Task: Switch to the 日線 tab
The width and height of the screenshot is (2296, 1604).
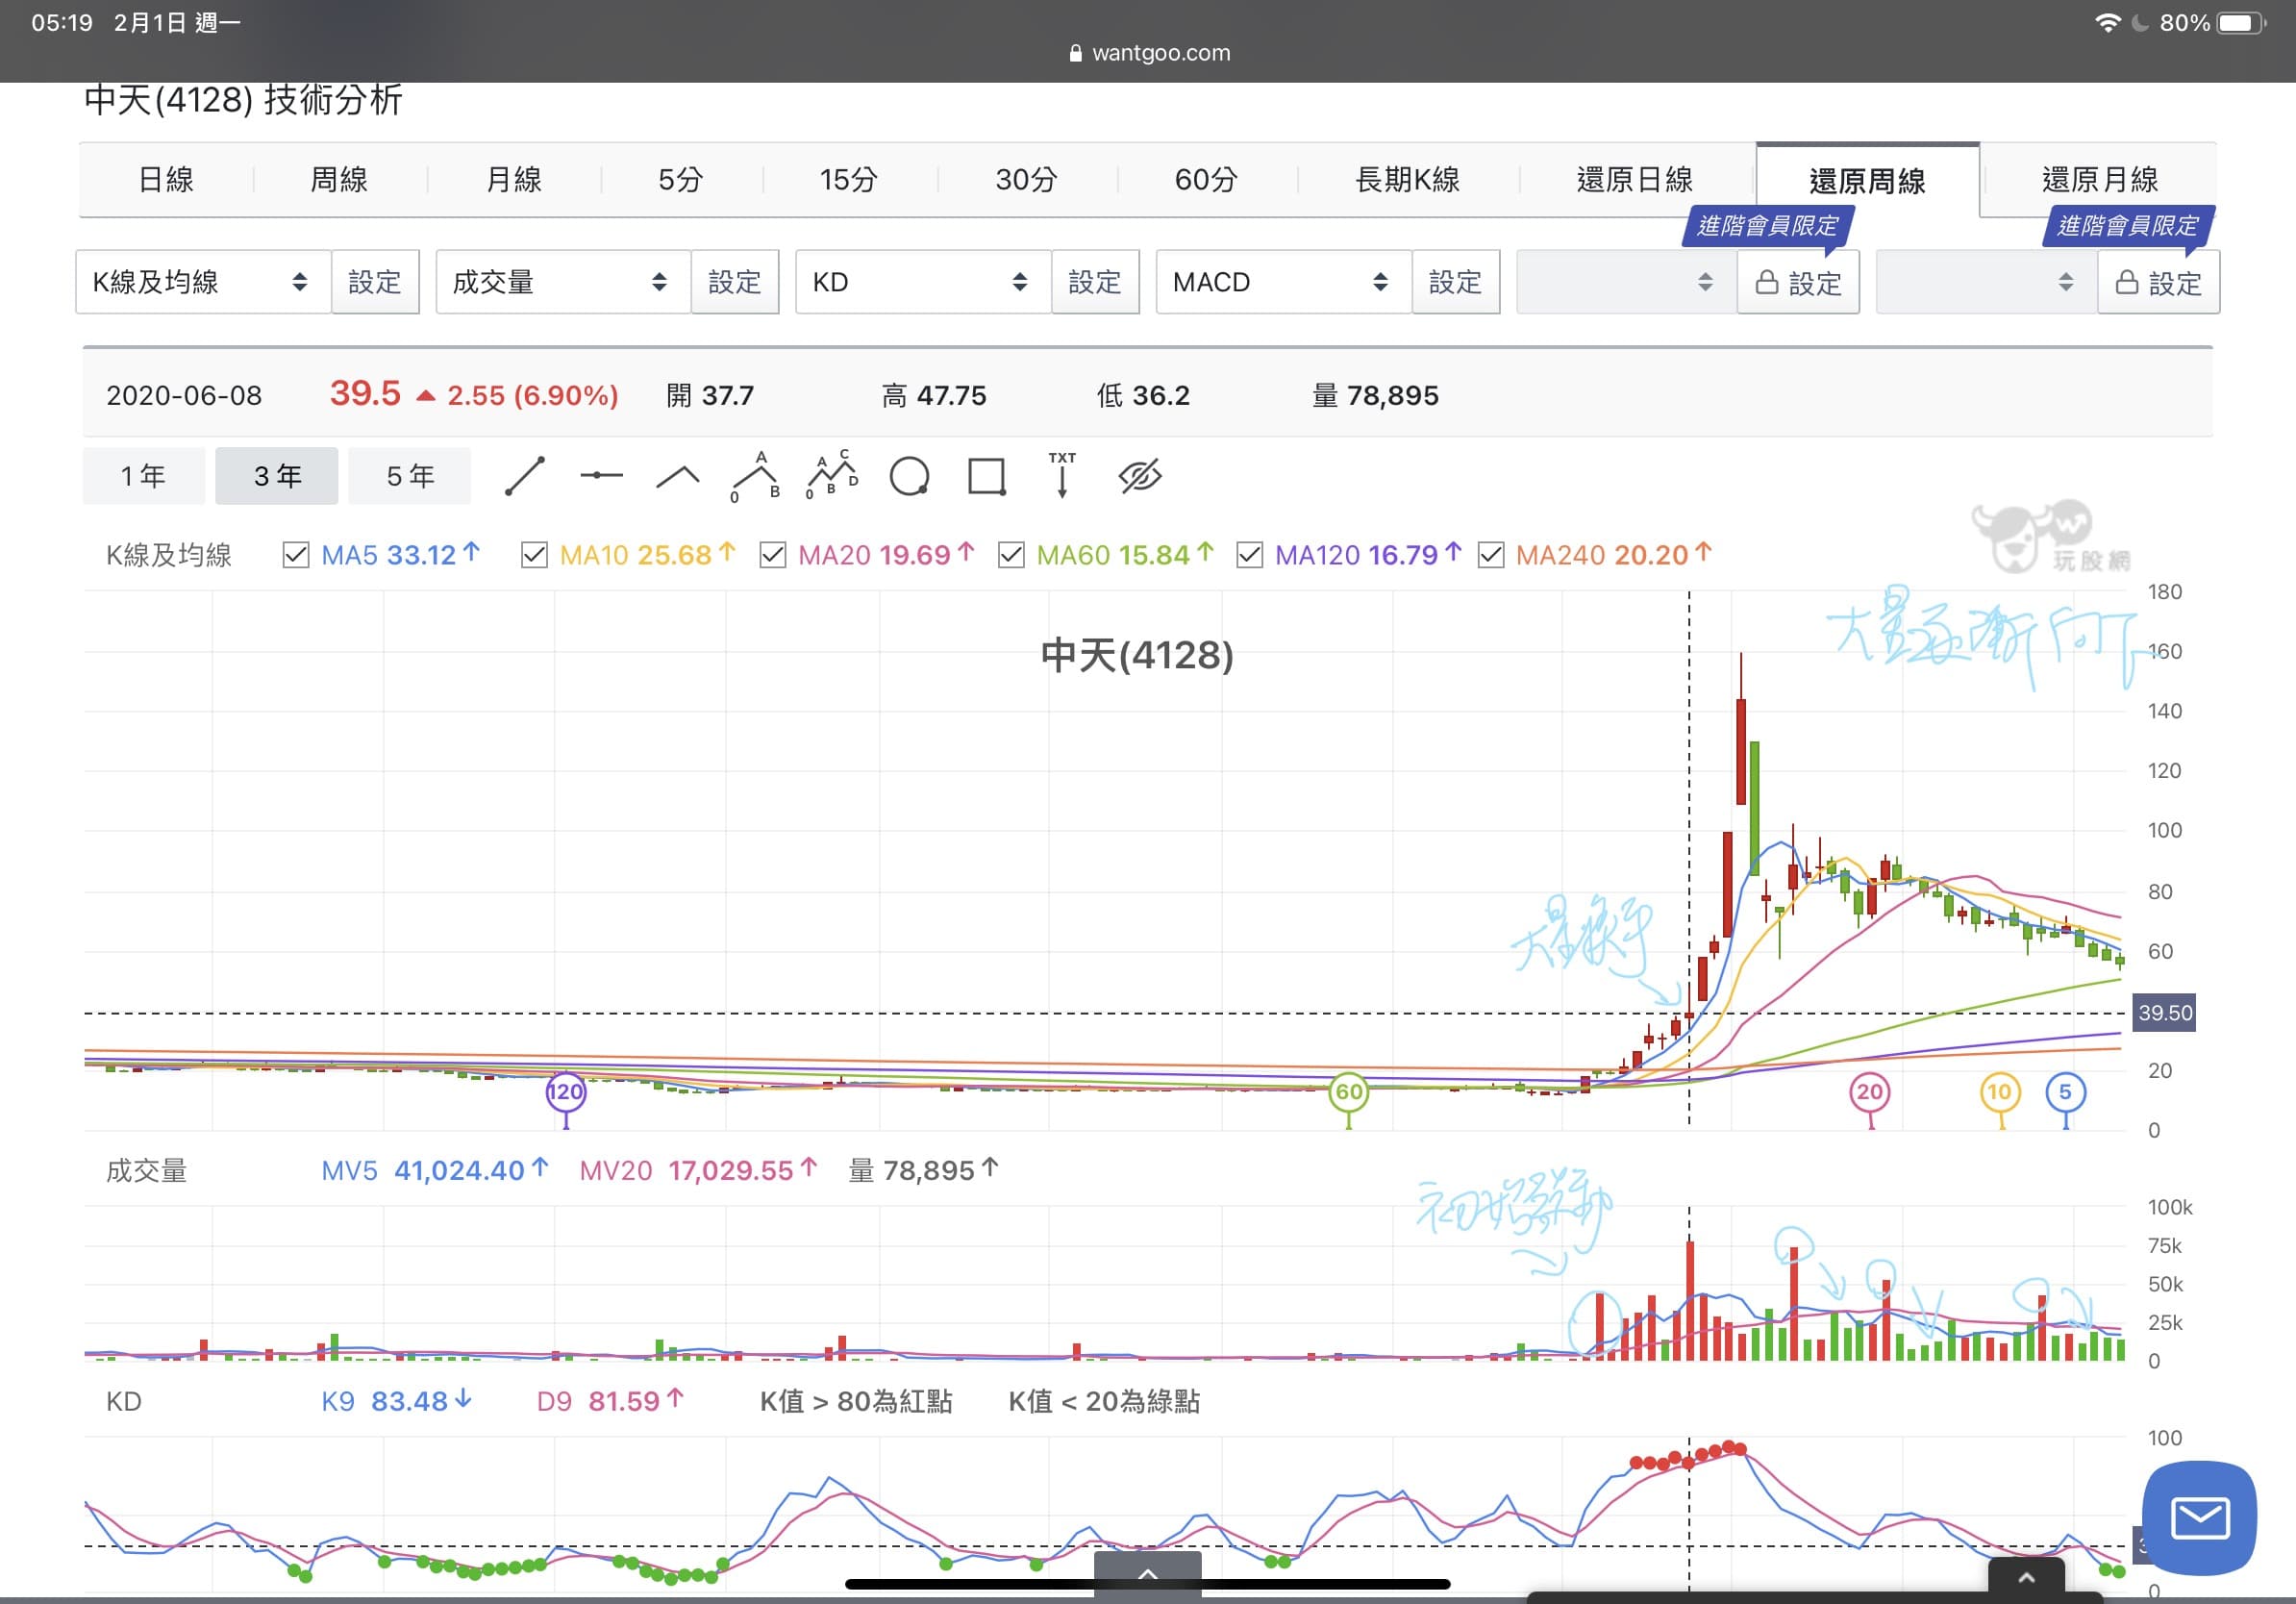Action: coord(166,180)
